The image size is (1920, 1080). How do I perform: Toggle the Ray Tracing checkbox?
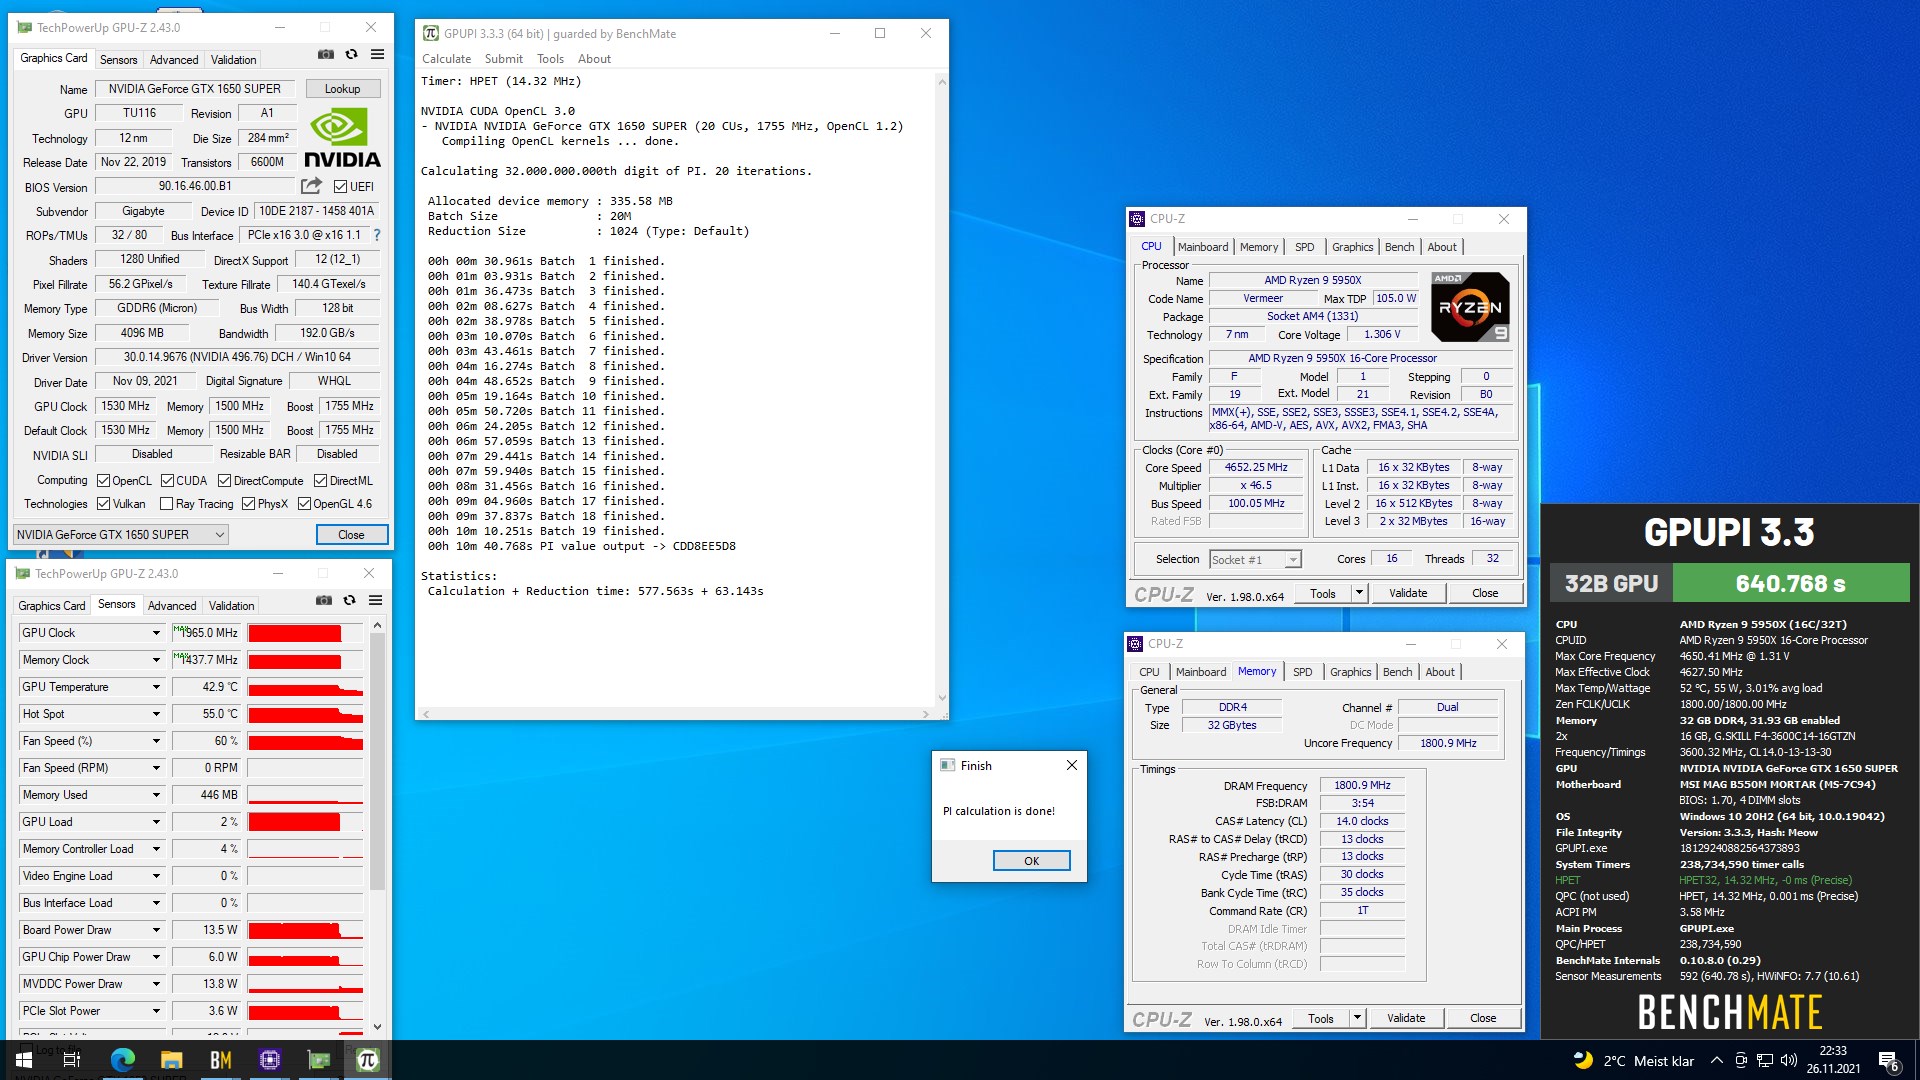[165, 504]
